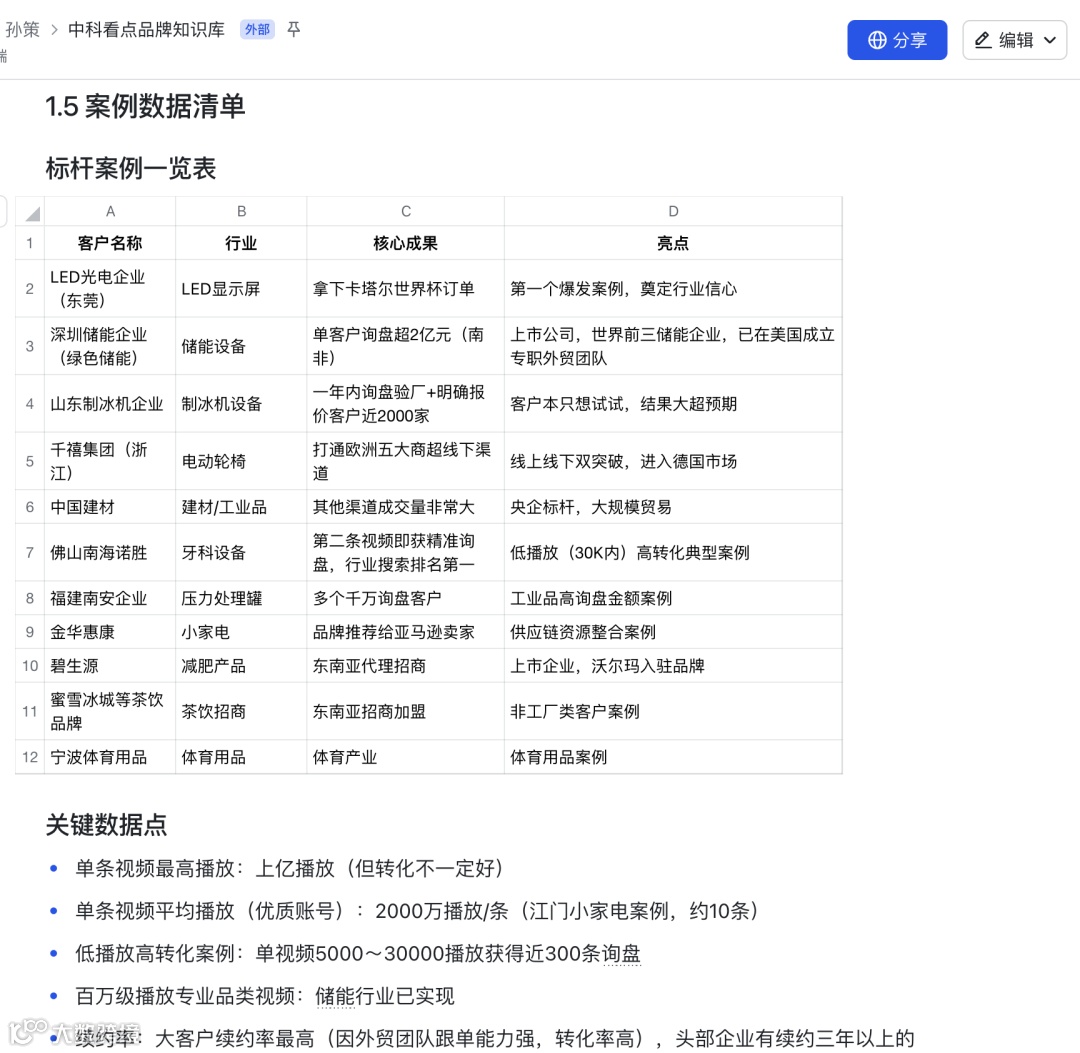Click the cell 第一个爆发案例，奠定行业信心
This screenshot has height=1053, width=1080.
pos(673,289)
